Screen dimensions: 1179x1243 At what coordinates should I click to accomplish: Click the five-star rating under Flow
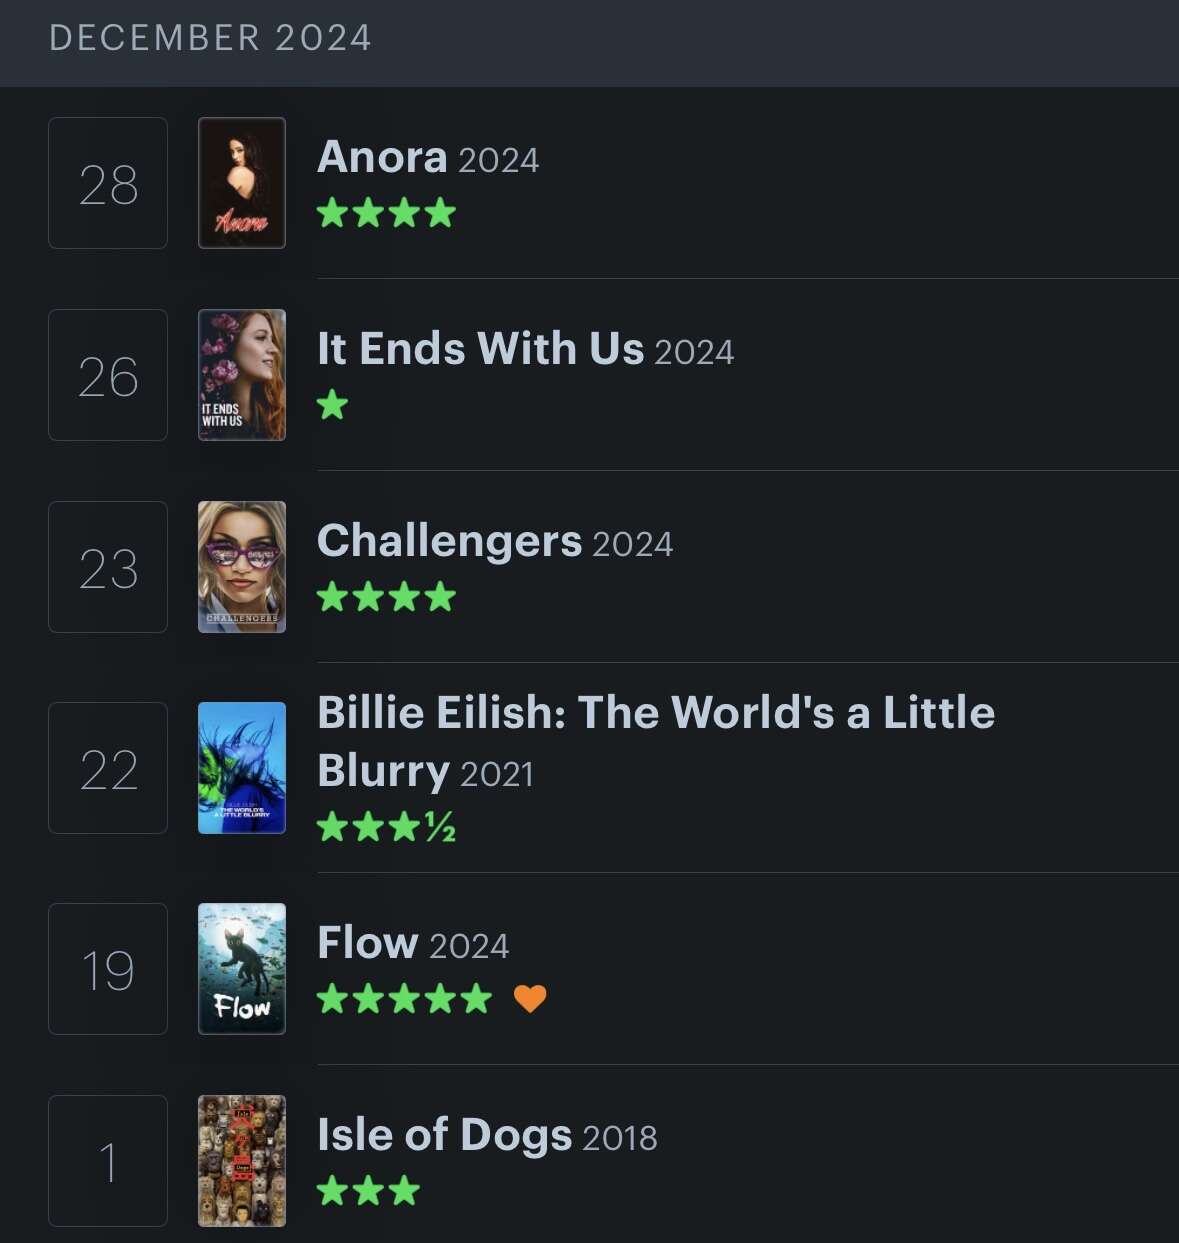pos(404,998)
